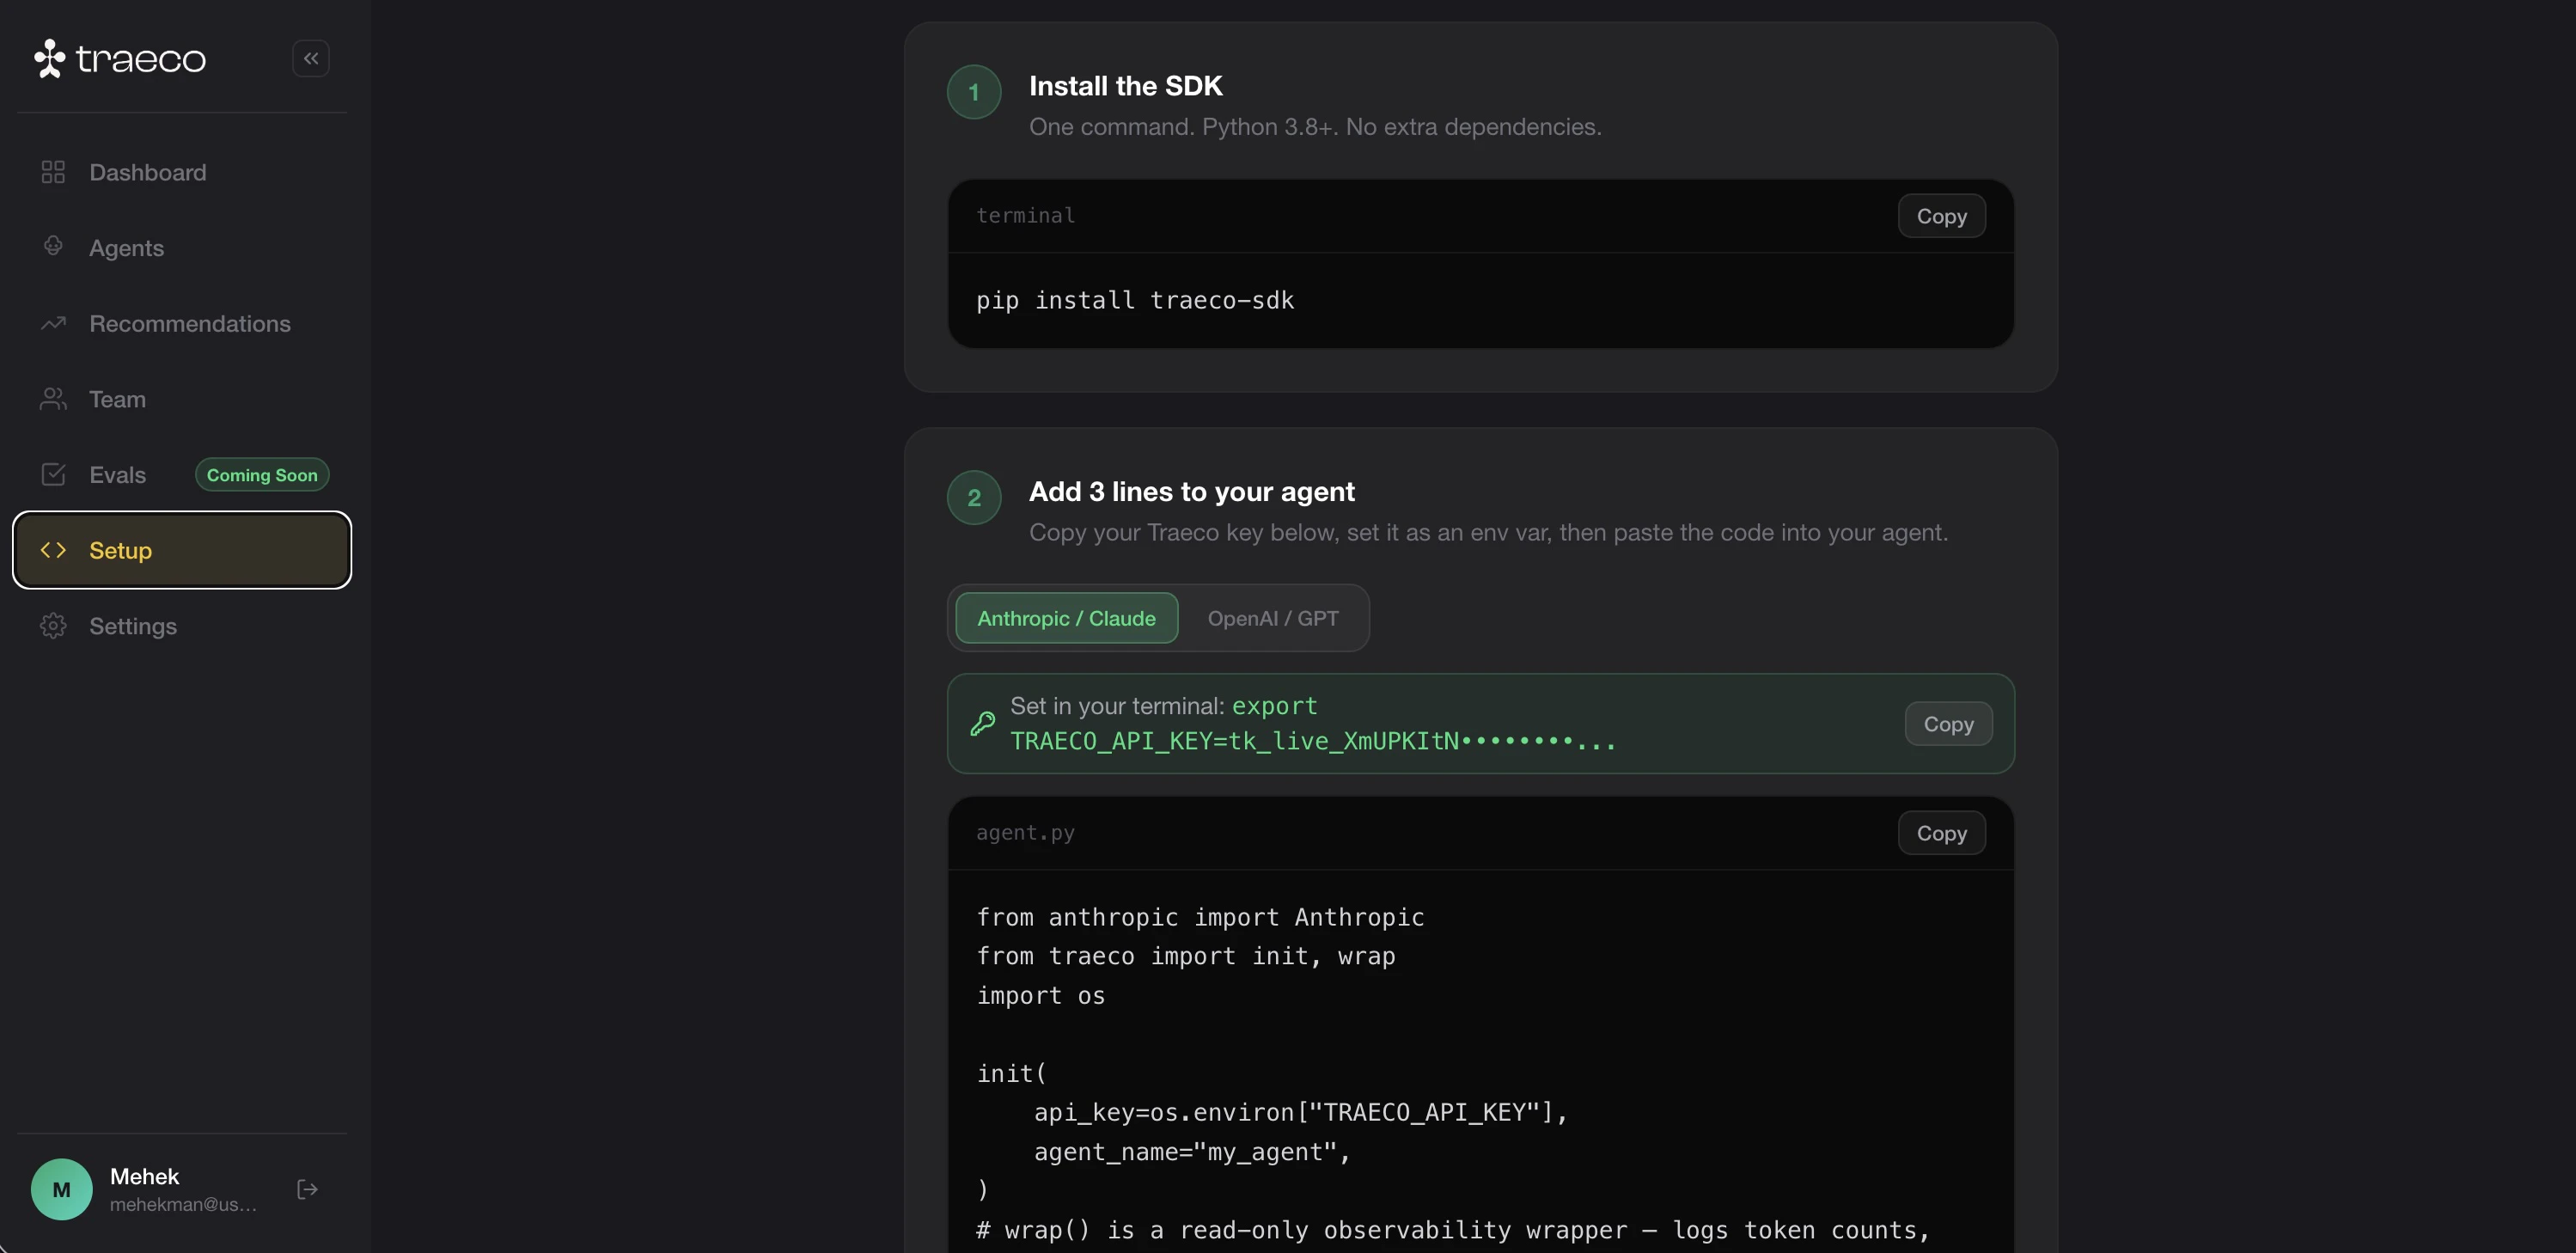
Task: Switch to the Anthropic / Claude tab
Action: pyautogui.click(x=1066, y=618)
